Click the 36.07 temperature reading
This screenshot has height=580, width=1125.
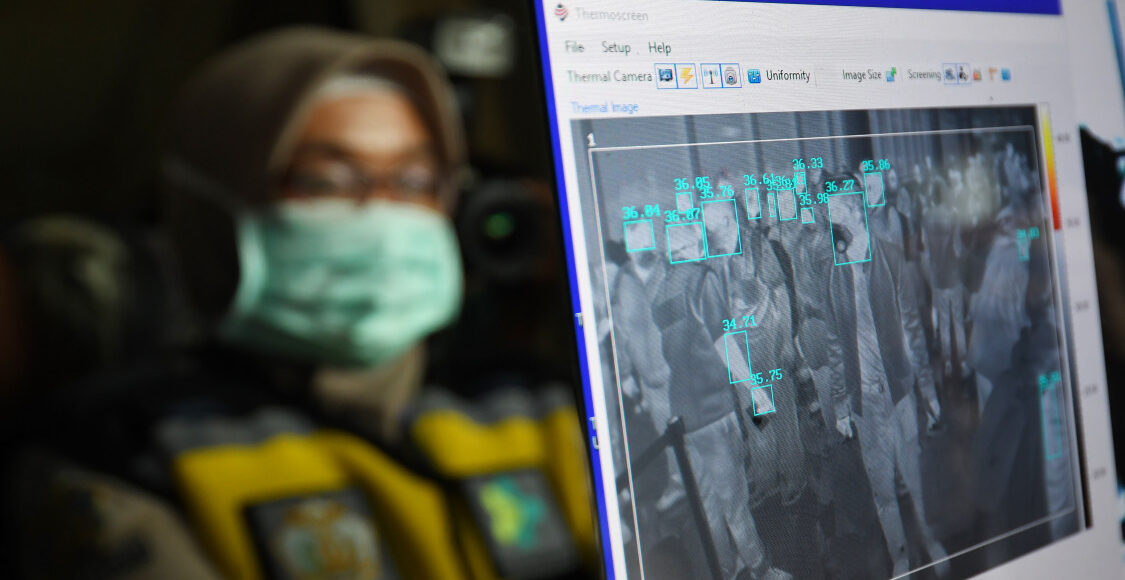[682, 215]
